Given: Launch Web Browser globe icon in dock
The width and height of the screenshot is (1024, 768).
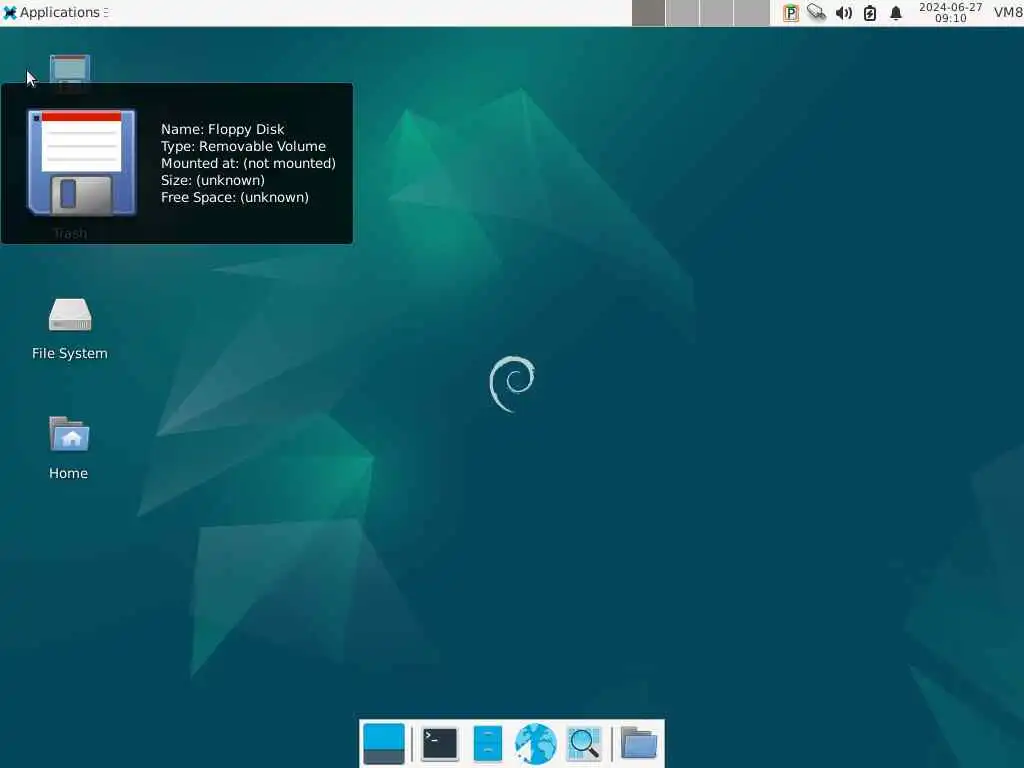Looking at the screenshot, I should [x=536, y=744].
